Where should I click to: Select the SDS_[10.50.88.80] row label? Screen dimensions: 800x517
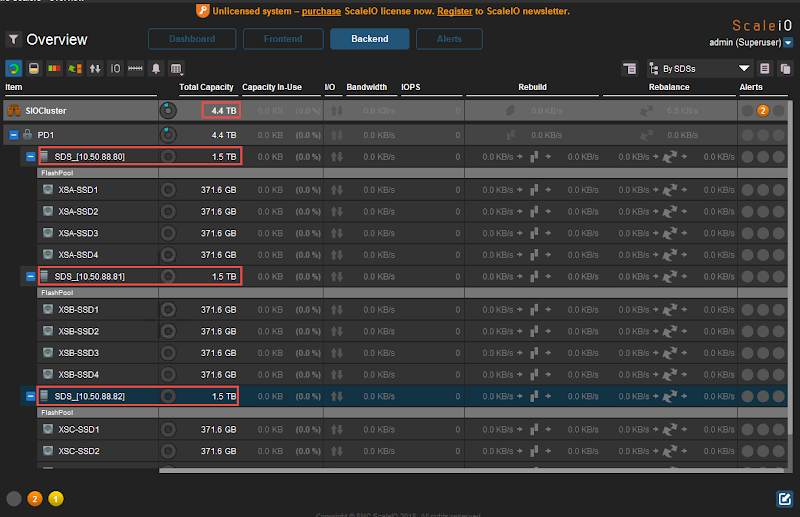[x=89, y=157]
